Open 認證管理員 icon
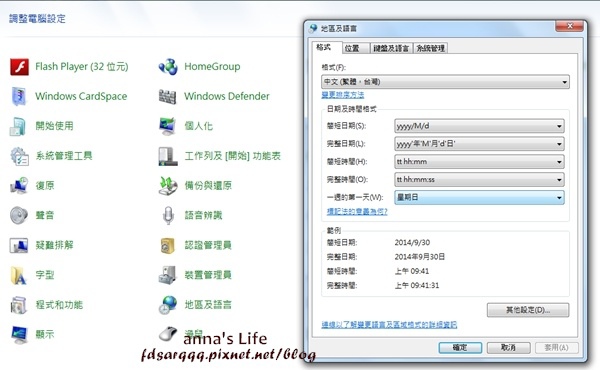Image resolution: width=600 pixels, height=370 pixels. pos(168,246)
